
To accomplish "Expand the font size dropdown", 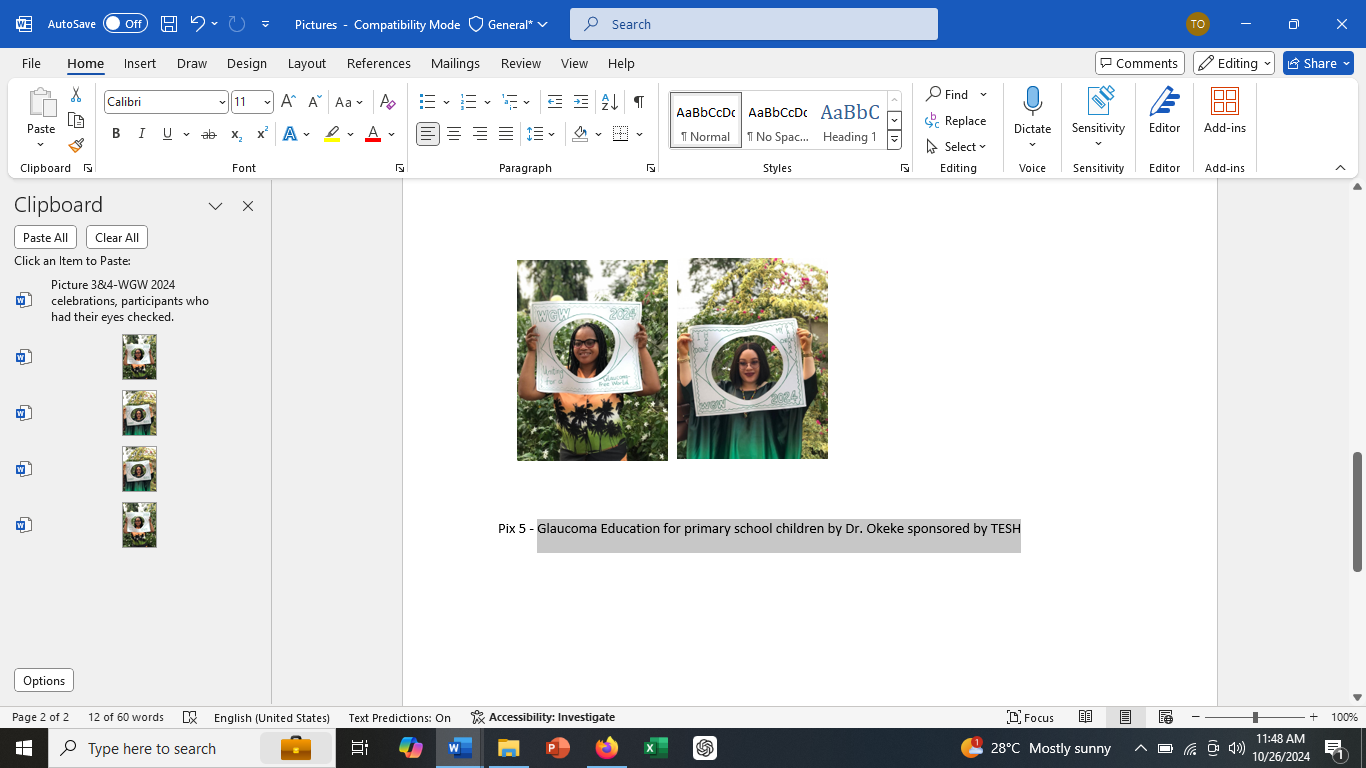I will [266, 102].
